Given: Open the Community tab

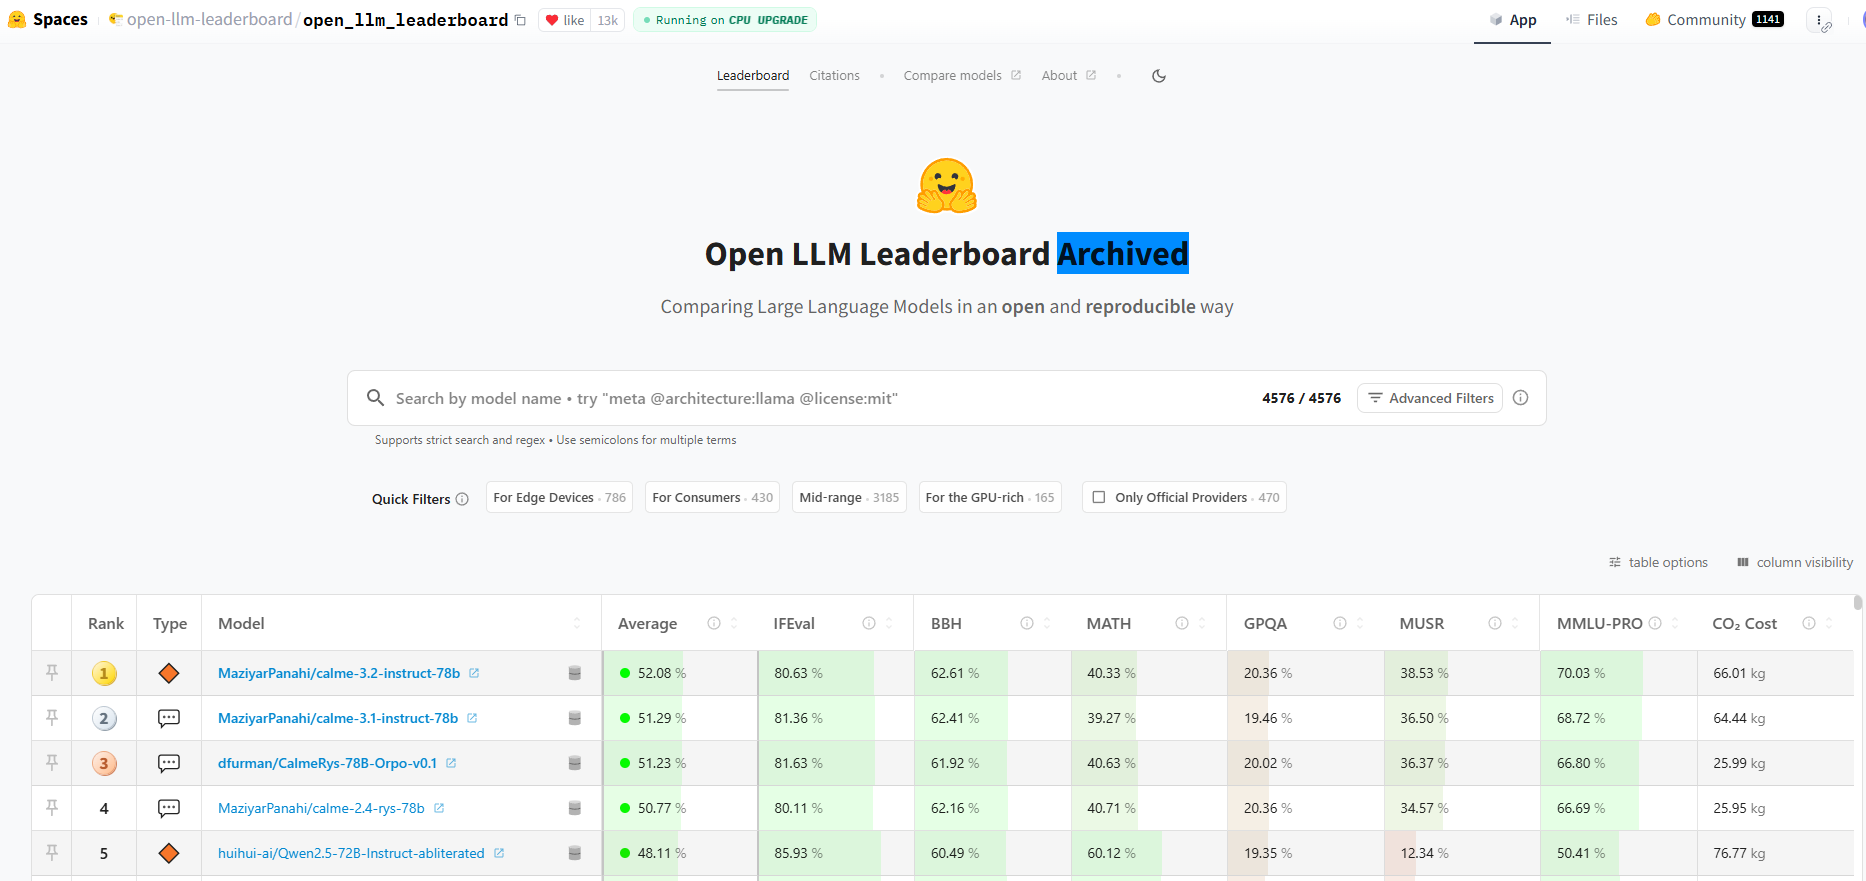Looking at the screenshot, I should click(1714, 20).
